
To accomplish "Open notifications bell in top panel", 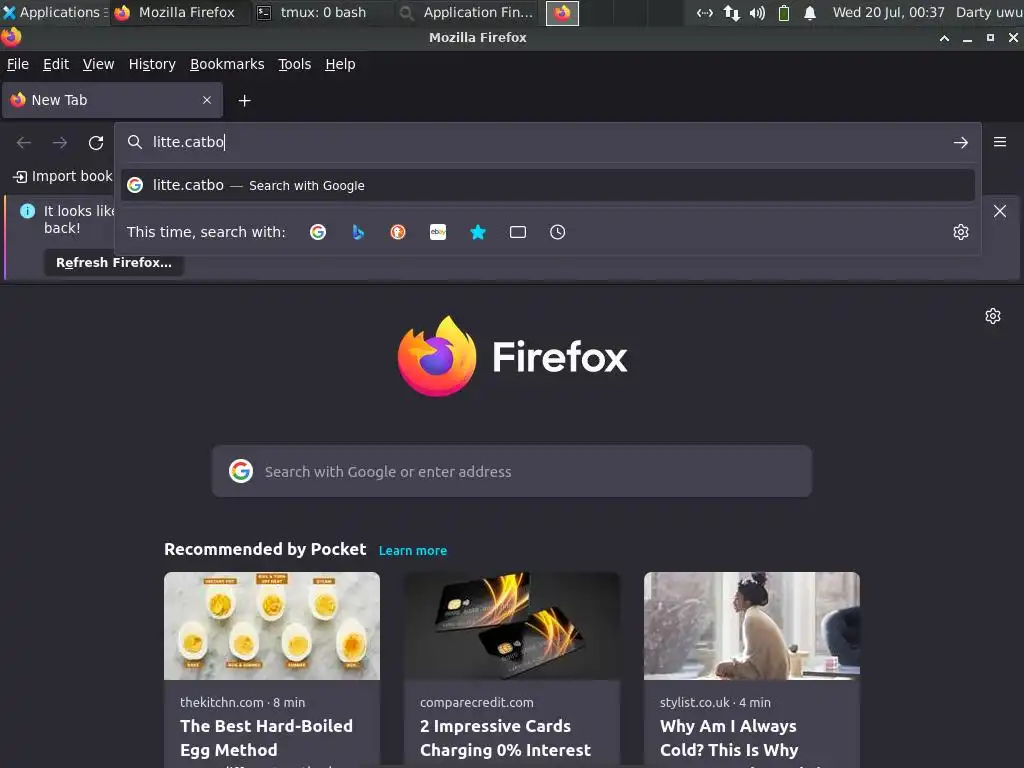I will point(810,13).
